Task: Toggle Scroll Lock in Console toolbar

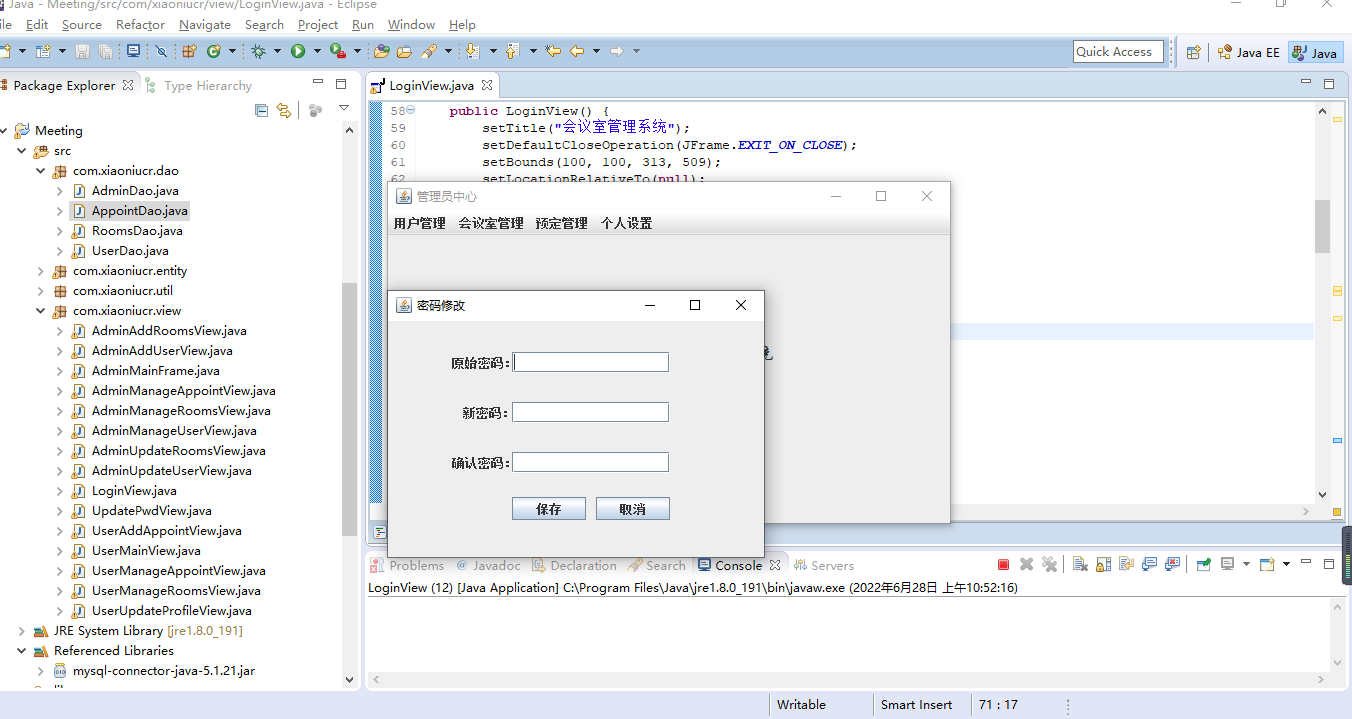Action: pos(1103,565)
